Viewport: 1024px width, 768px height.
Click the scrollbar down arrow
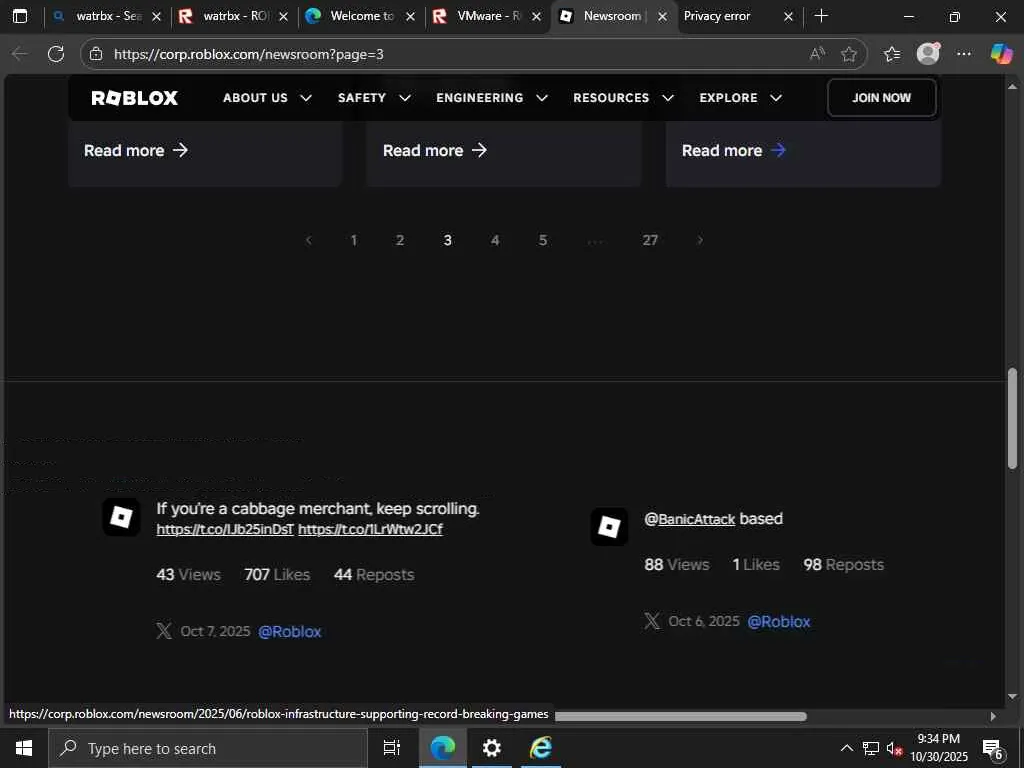click(x=1012, y=696)
